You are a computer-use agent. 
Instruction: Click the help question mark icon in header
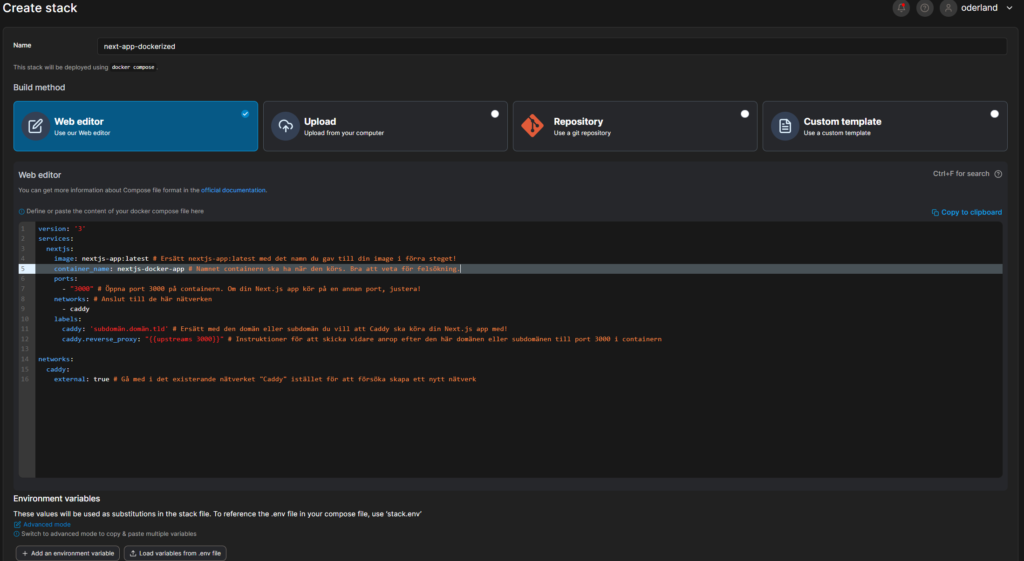(925, 8)
